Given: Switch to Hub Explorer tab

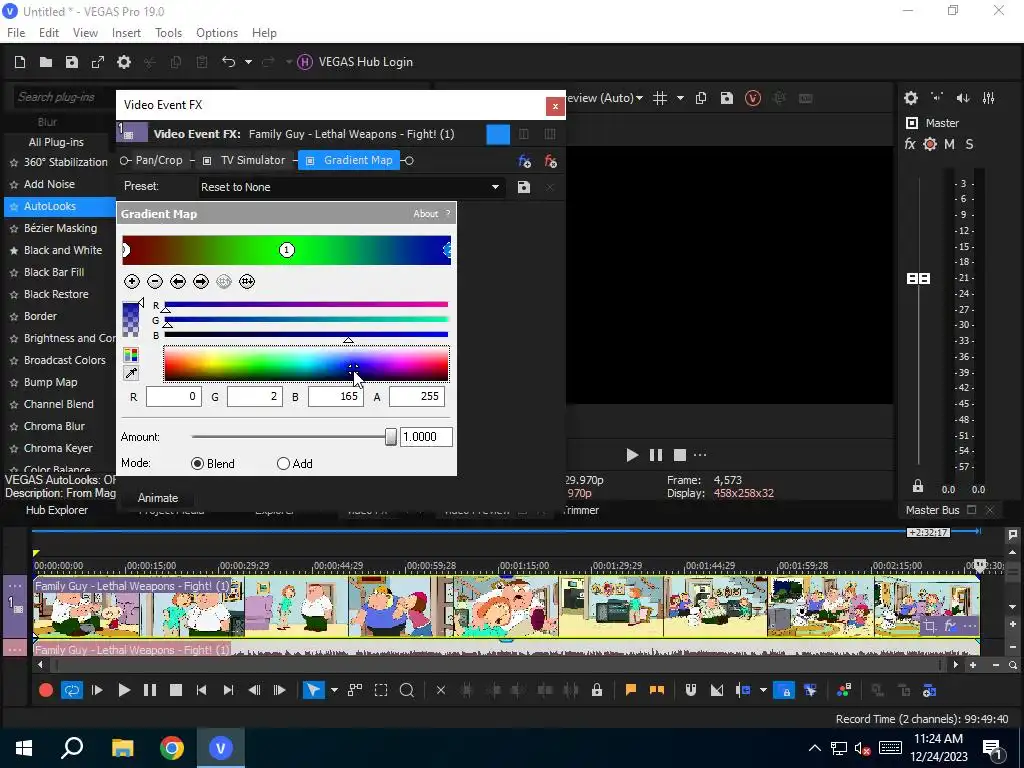Looking at the screenshot, I should click(57, 510).
